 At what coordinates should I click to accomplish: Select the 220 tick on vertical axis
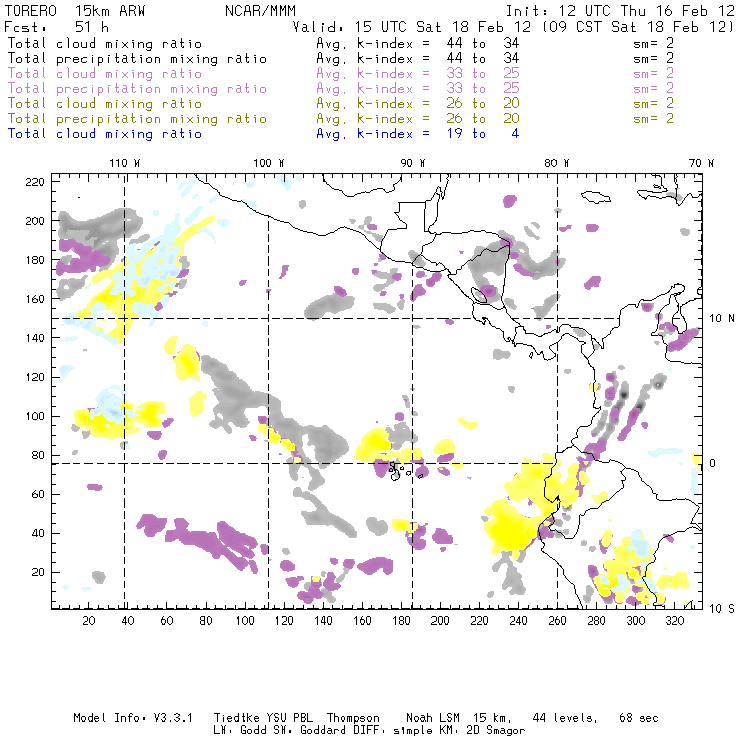[x=36, y=181]
